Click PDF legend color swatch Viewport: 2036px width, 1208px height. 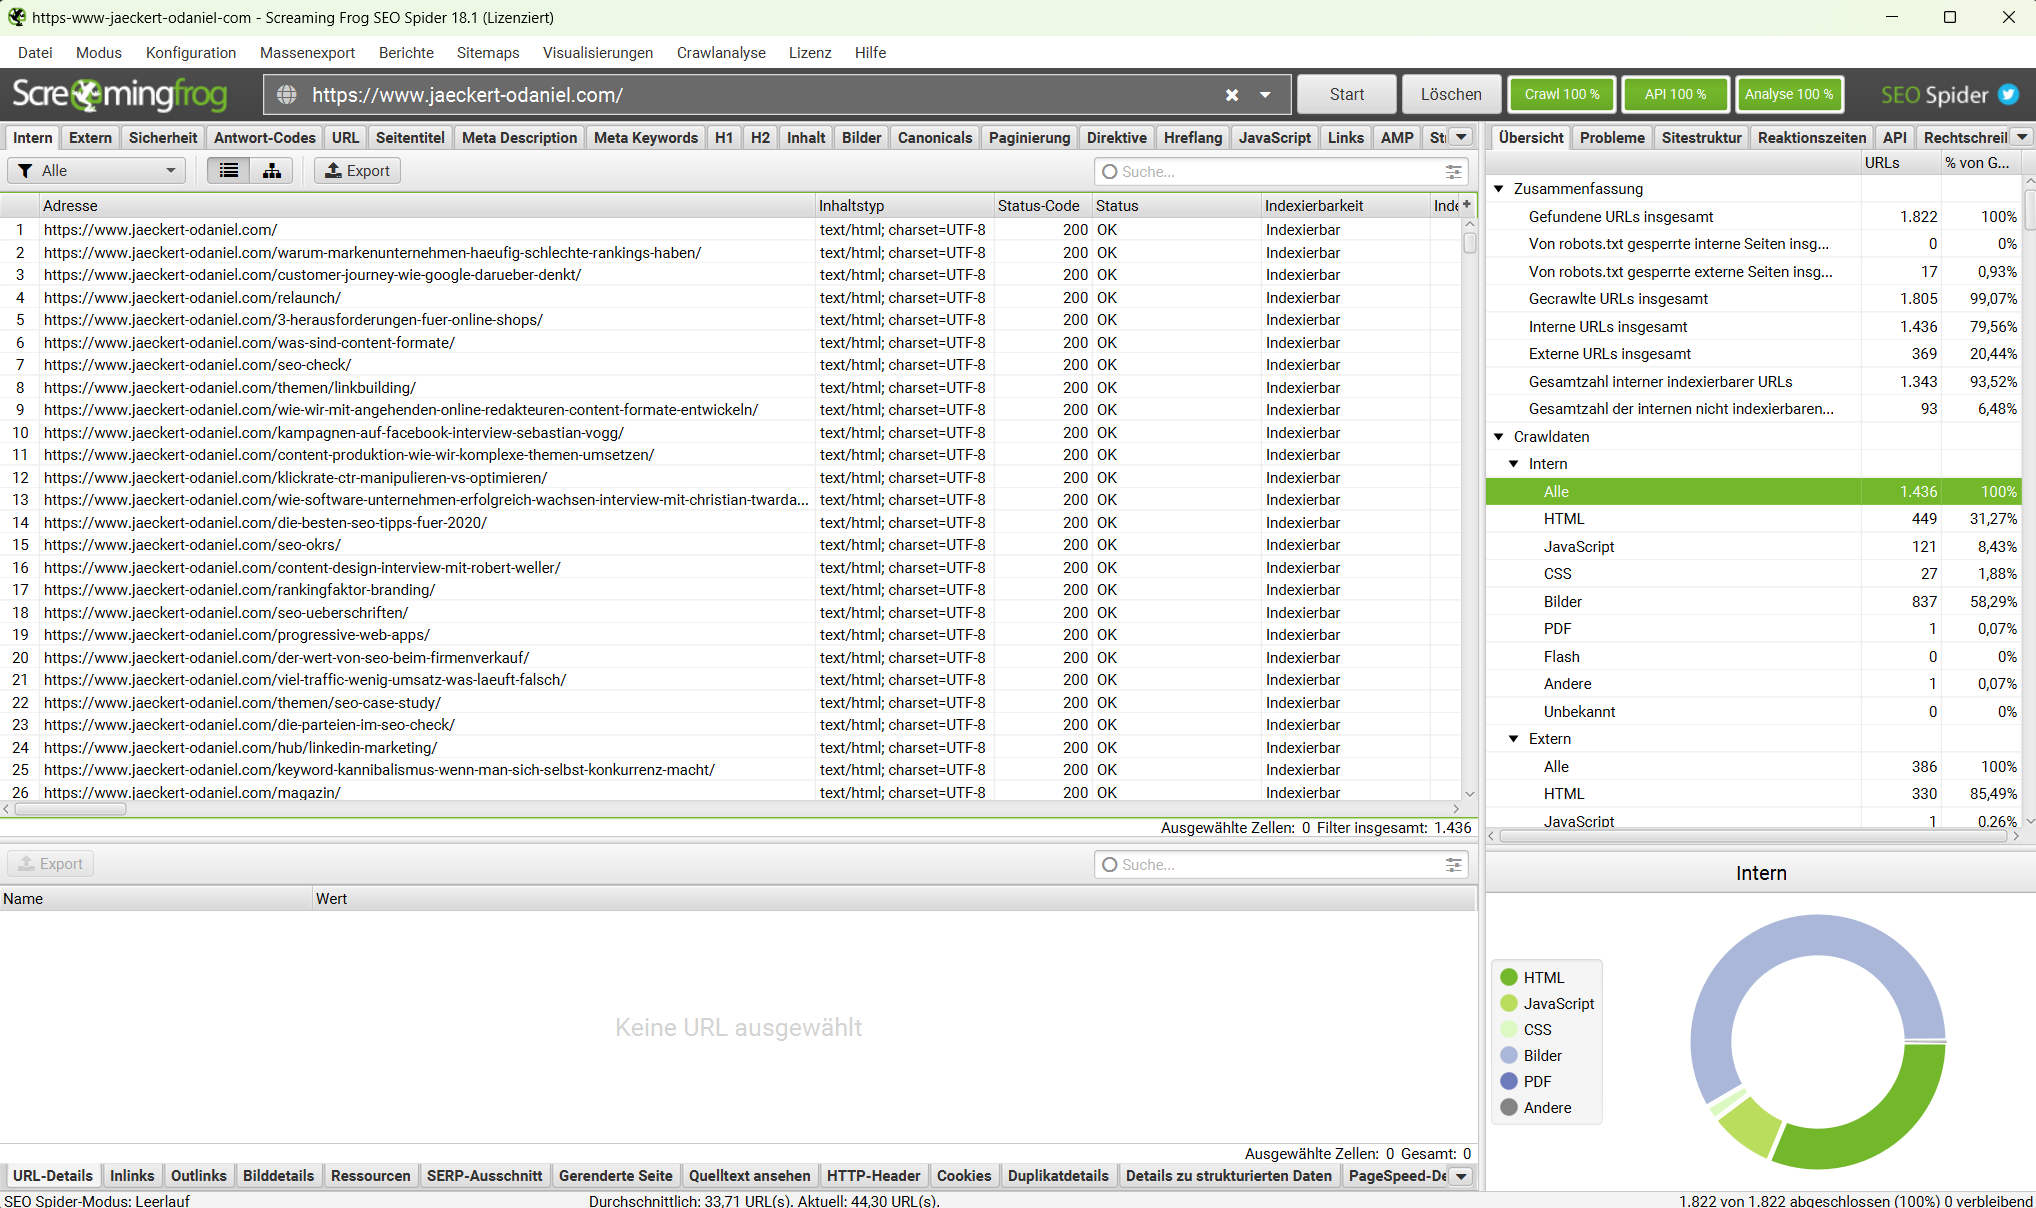(x=1509, y=1081)
